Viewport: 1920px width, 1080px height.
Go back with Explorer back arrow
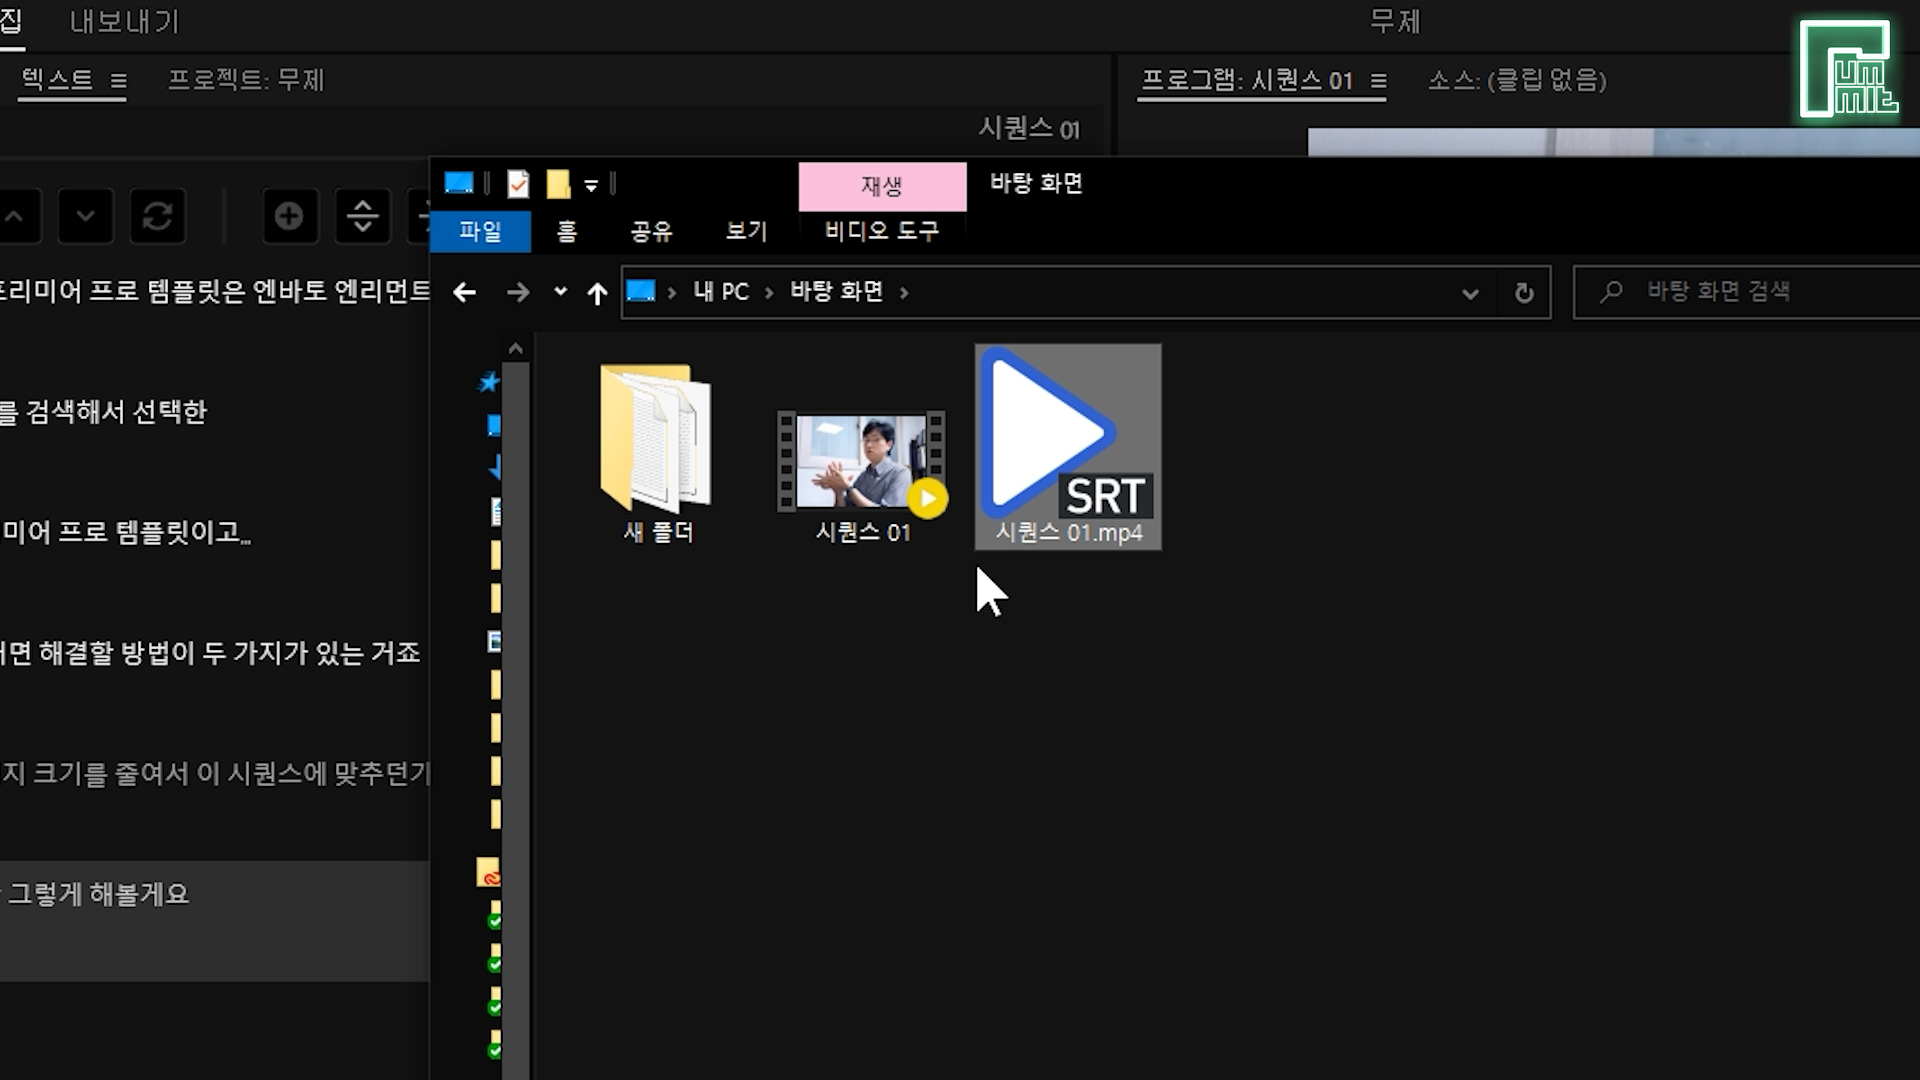pyautogui.click(x=464, y=292)
